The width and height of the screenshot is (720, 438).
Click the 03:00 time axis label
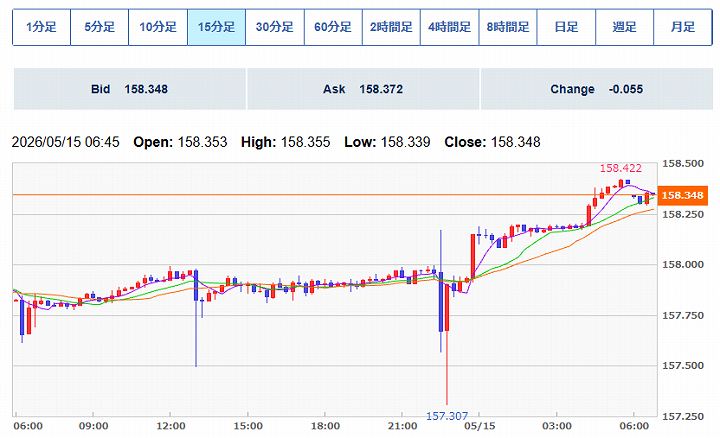(557, 426)
